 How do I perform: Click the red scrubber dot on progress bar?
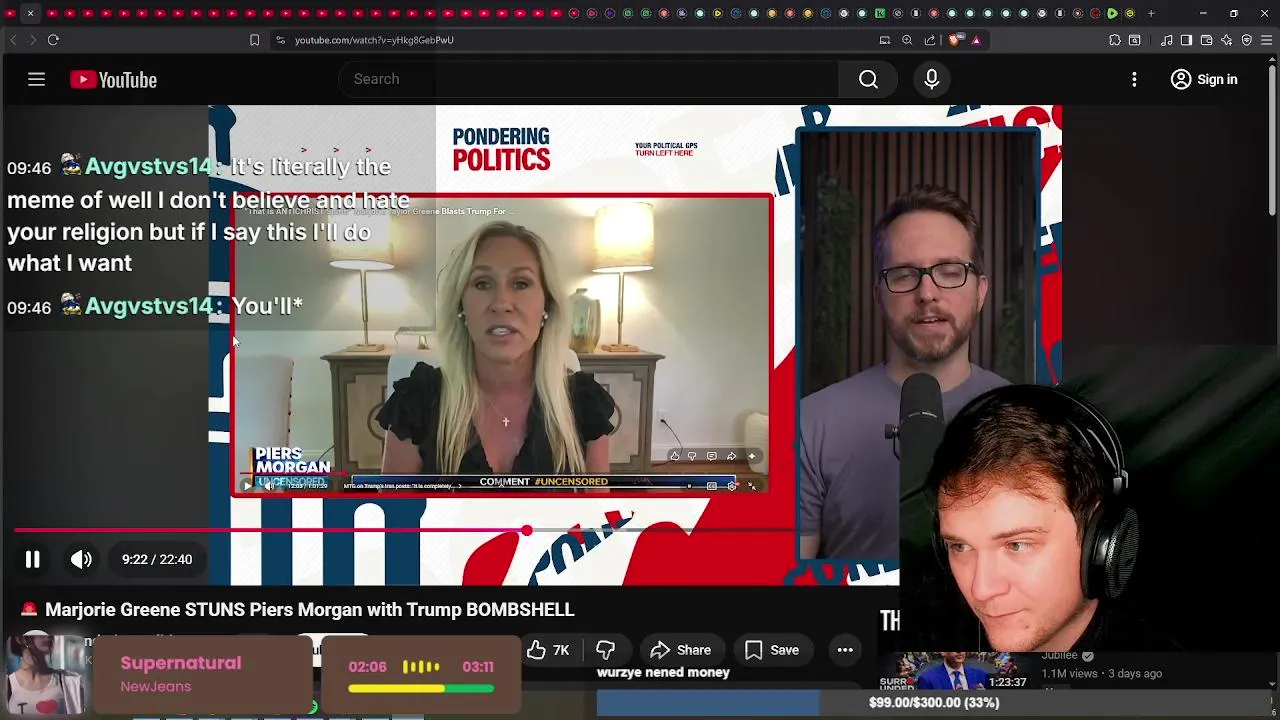[527, 531]
